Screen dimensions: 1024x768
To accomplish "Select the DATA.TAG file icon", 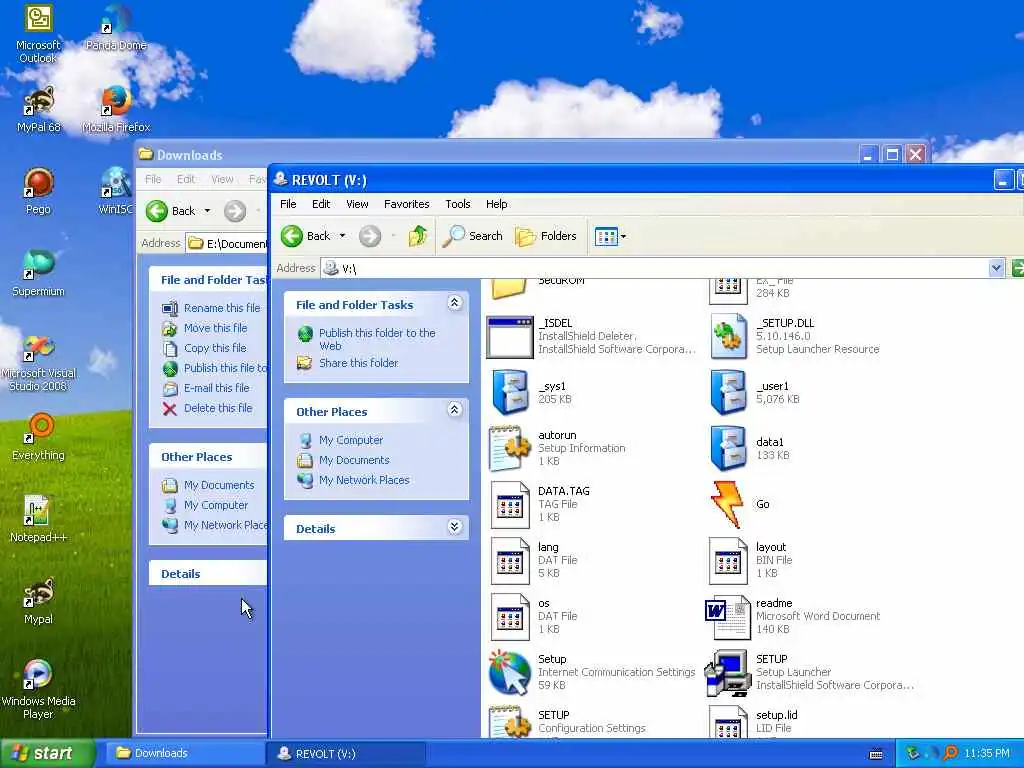I will 510,504.
